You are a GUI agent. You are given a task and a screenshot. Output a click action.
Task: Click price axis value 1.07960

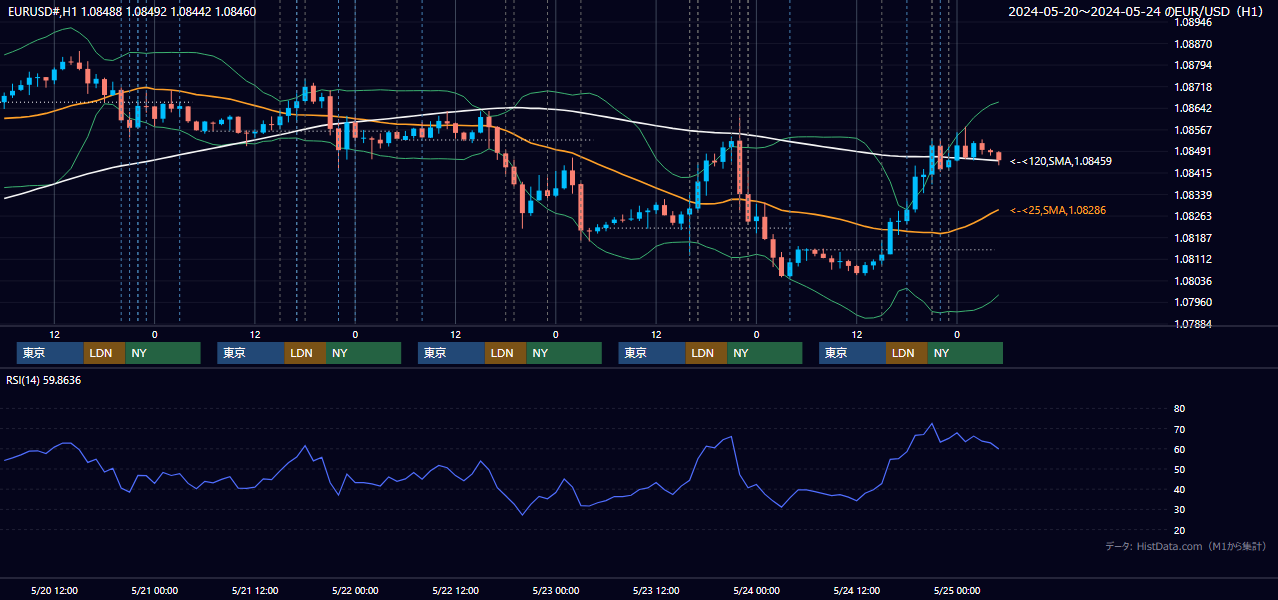point(1193,302)
